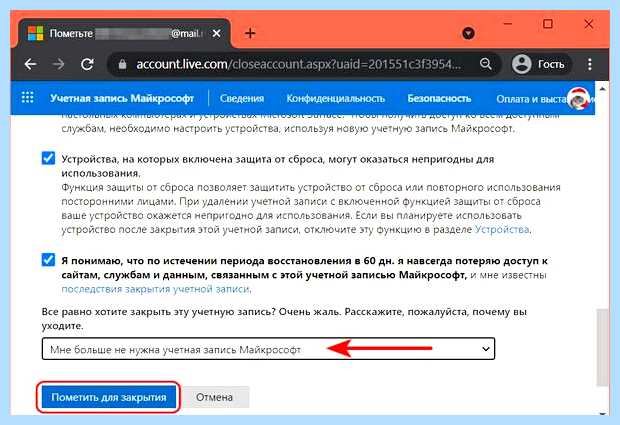
Task: View site padlock security info
Action: [x=122, y=64]
